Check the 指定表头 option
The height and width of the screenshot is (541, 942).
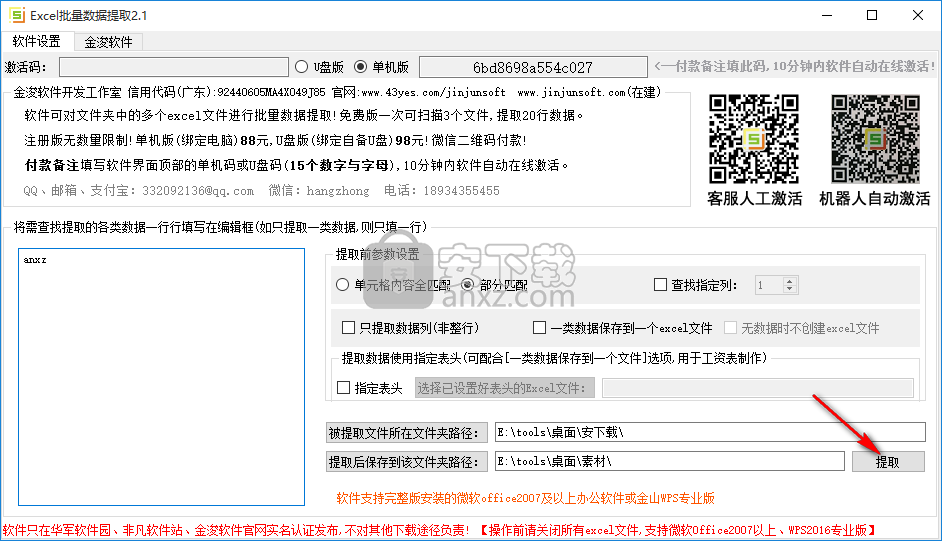click(344, 388)
